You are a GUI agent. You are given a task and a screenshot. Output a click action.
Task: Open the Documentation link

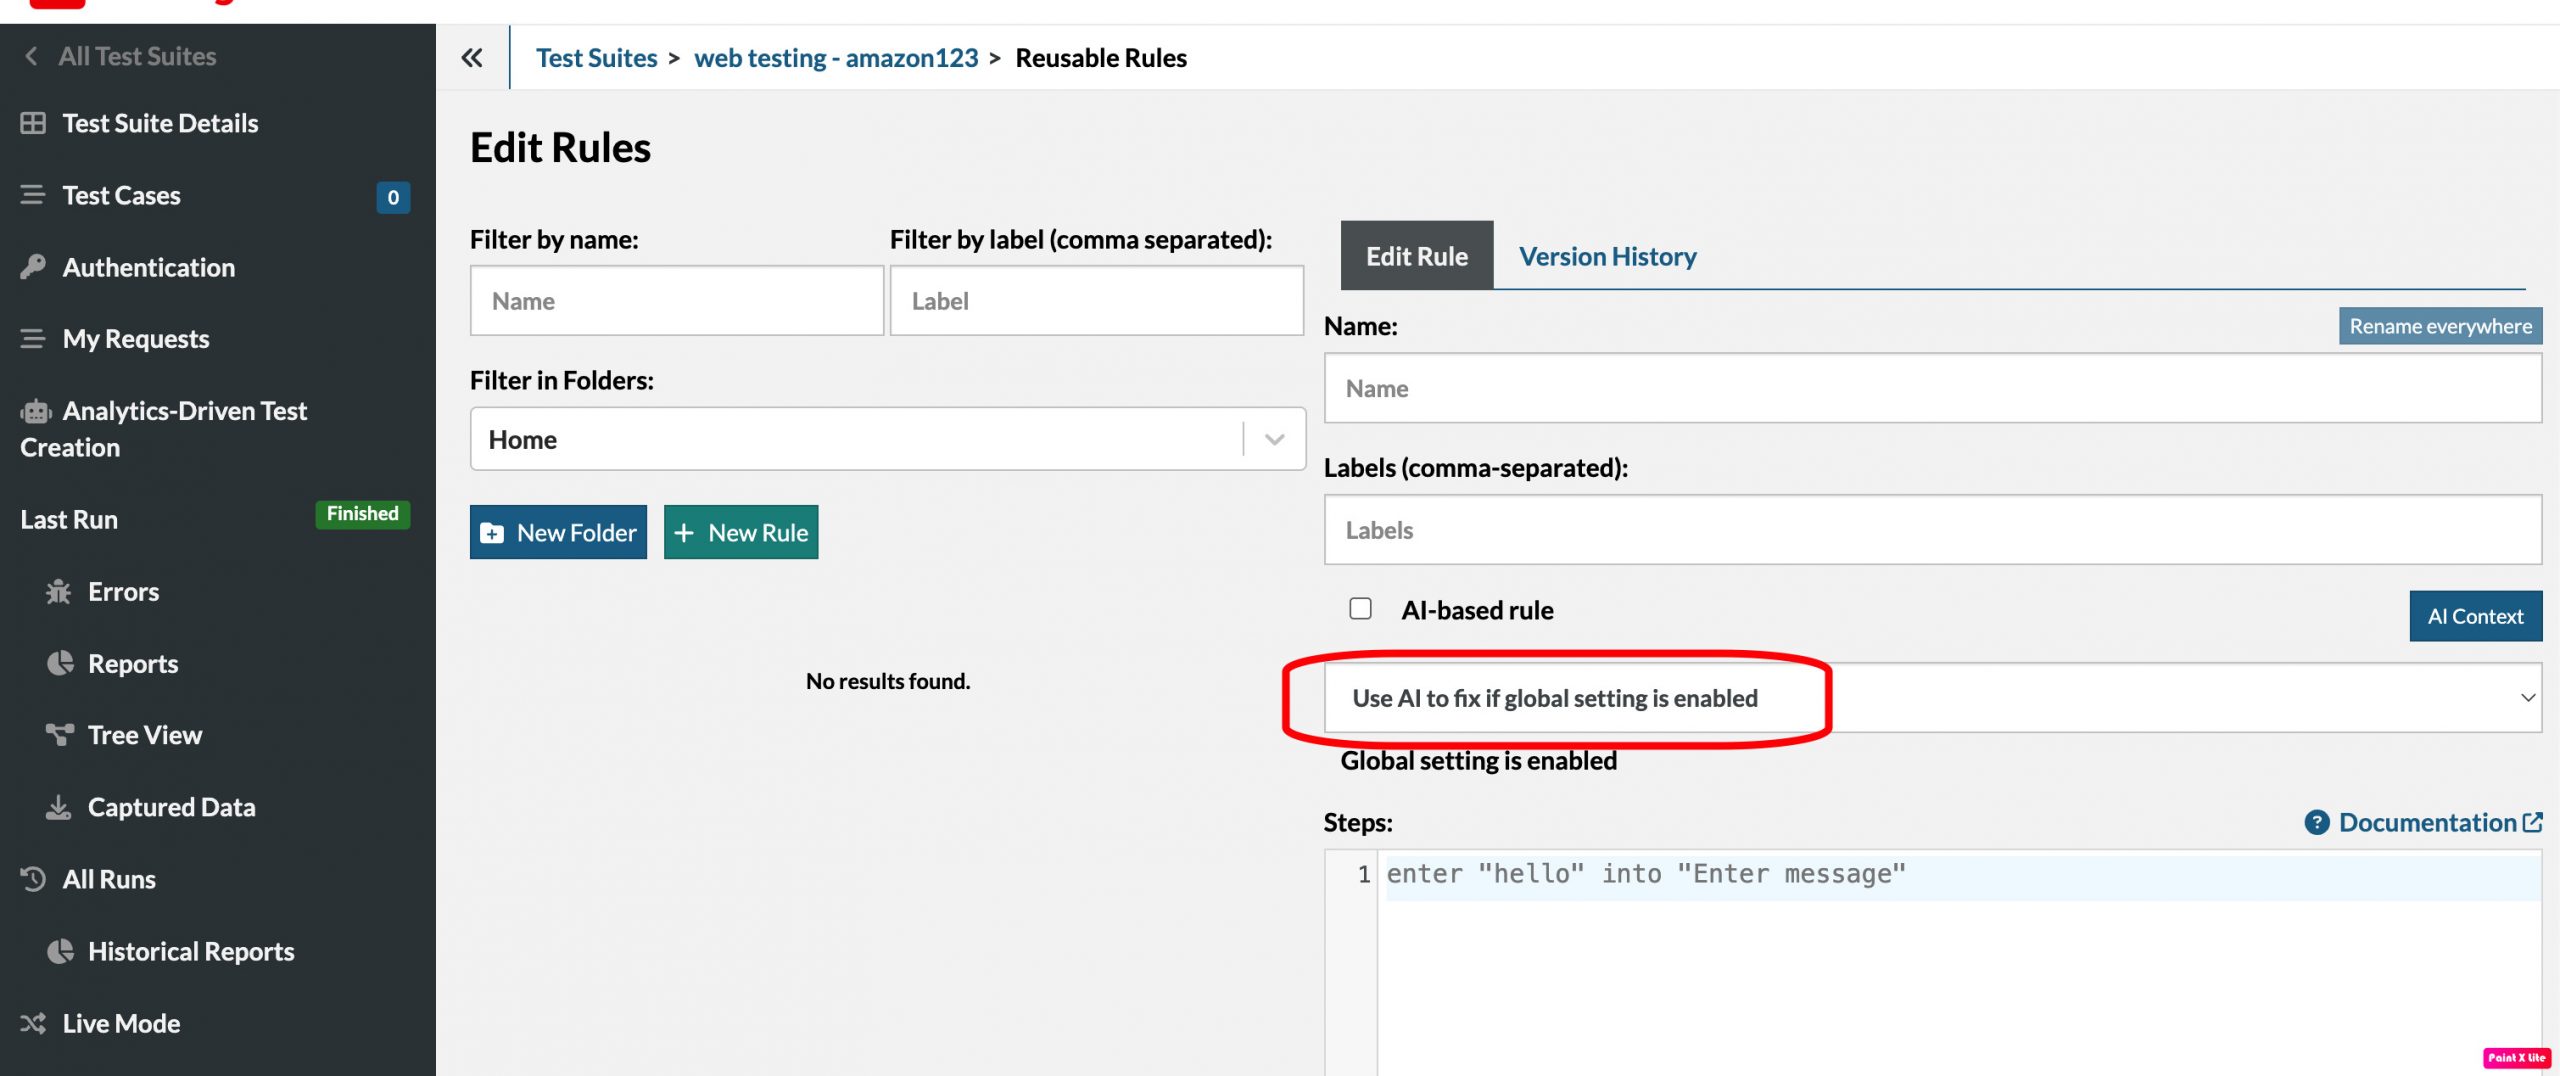(2427, 822)
